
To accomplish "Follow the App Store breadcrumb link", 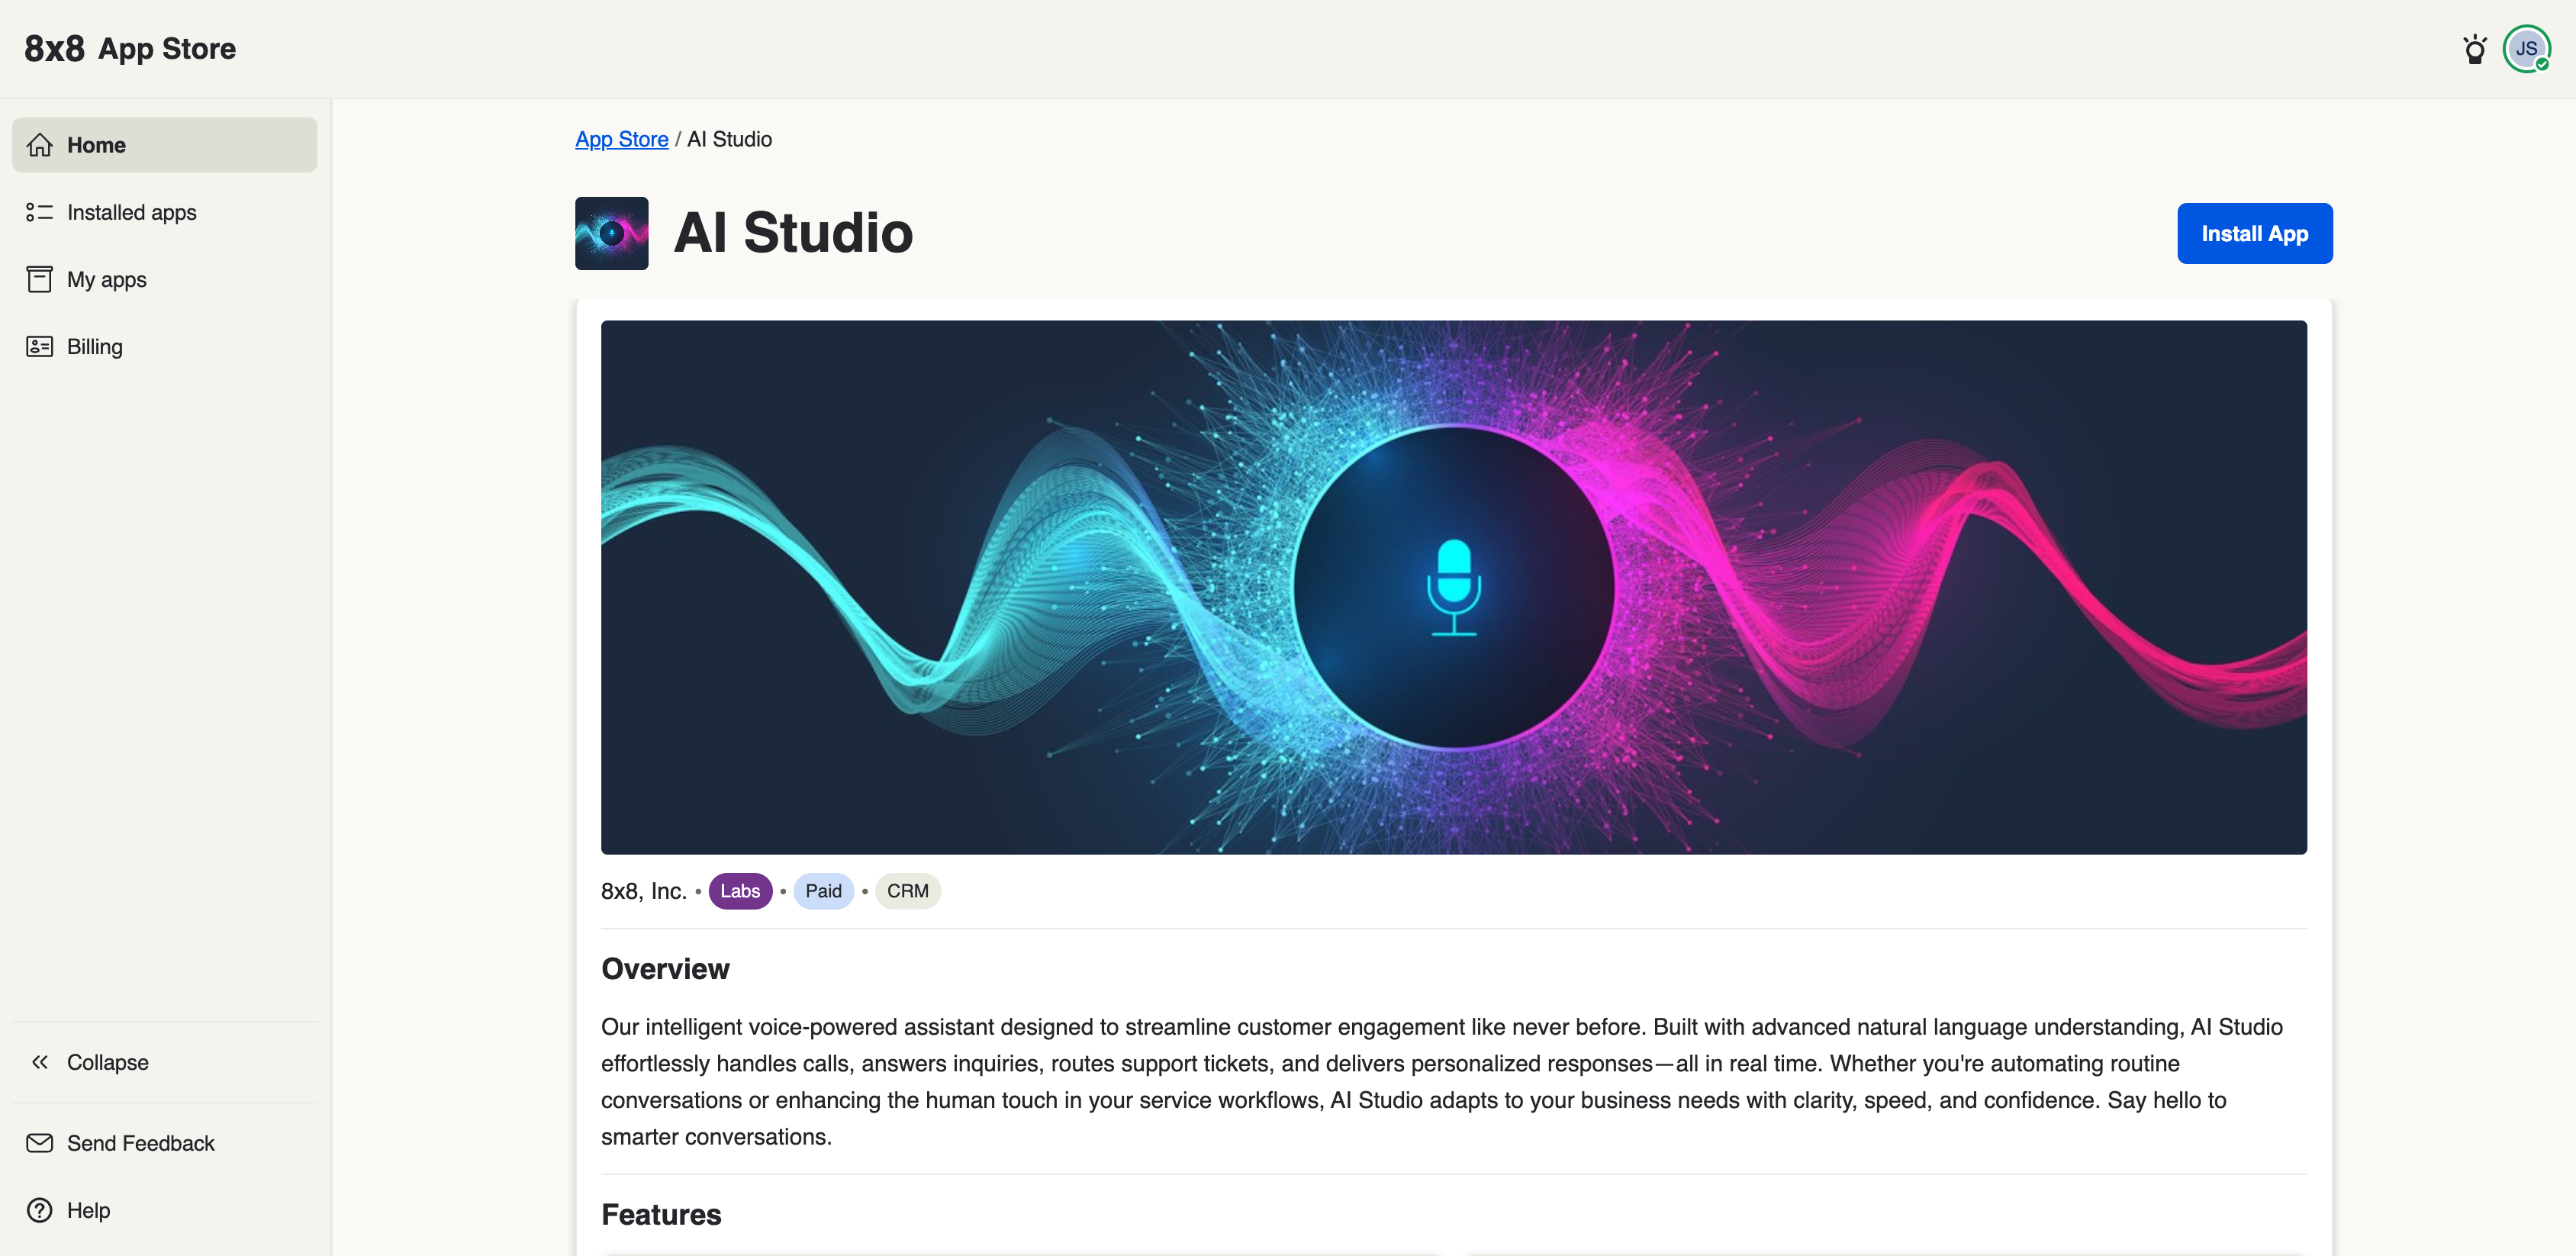I will (622, 139).
